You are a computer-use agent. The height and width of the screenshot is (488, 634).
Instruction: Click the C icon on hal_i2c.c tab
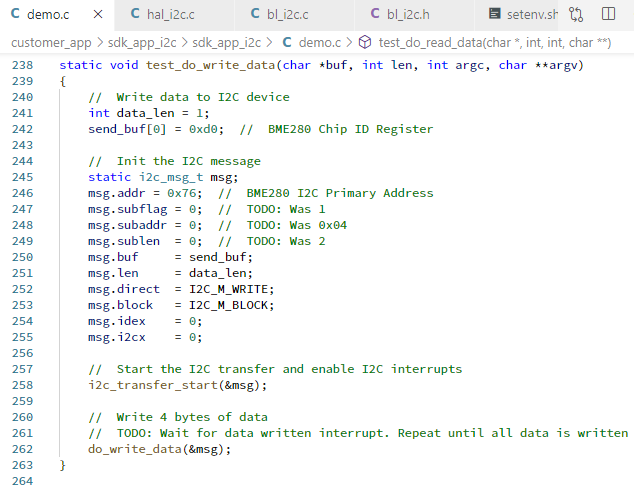click(135, 15)
